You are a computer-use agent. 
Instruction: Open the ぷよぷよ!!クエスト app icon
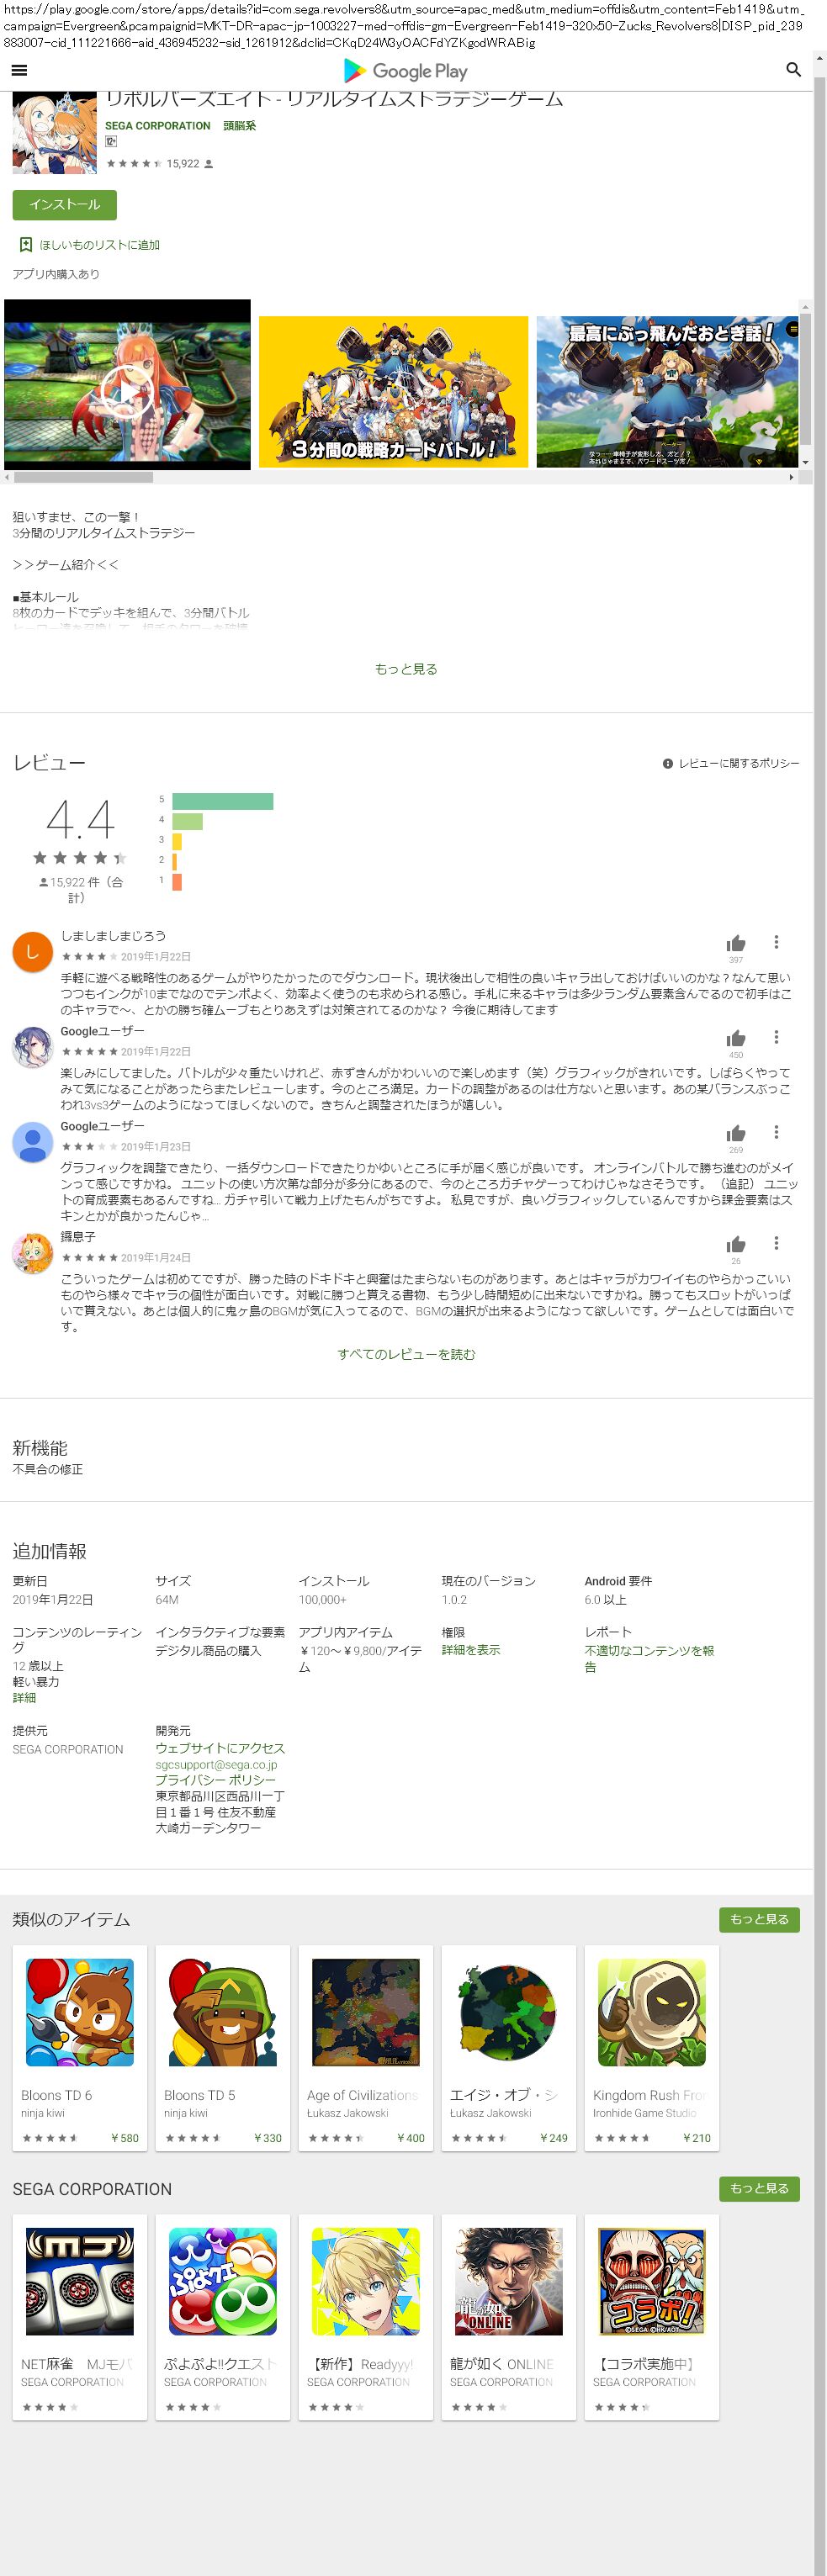tap(222, 2281)
